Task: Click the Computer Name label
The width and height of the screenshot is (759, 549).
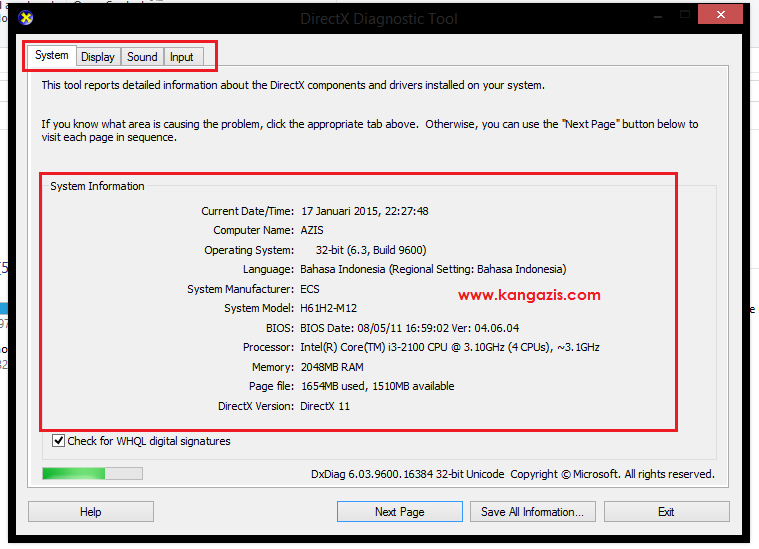Action: coord(254,230)
